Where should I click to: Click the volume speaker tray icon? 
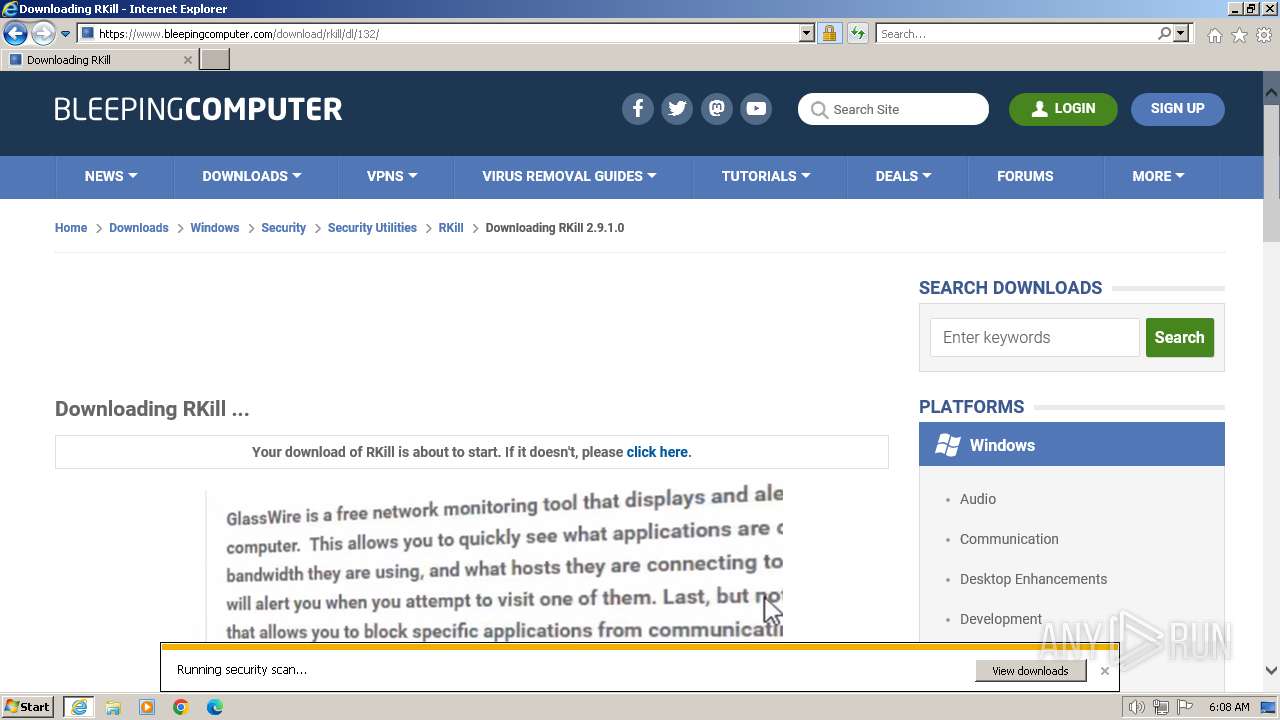1136,707
